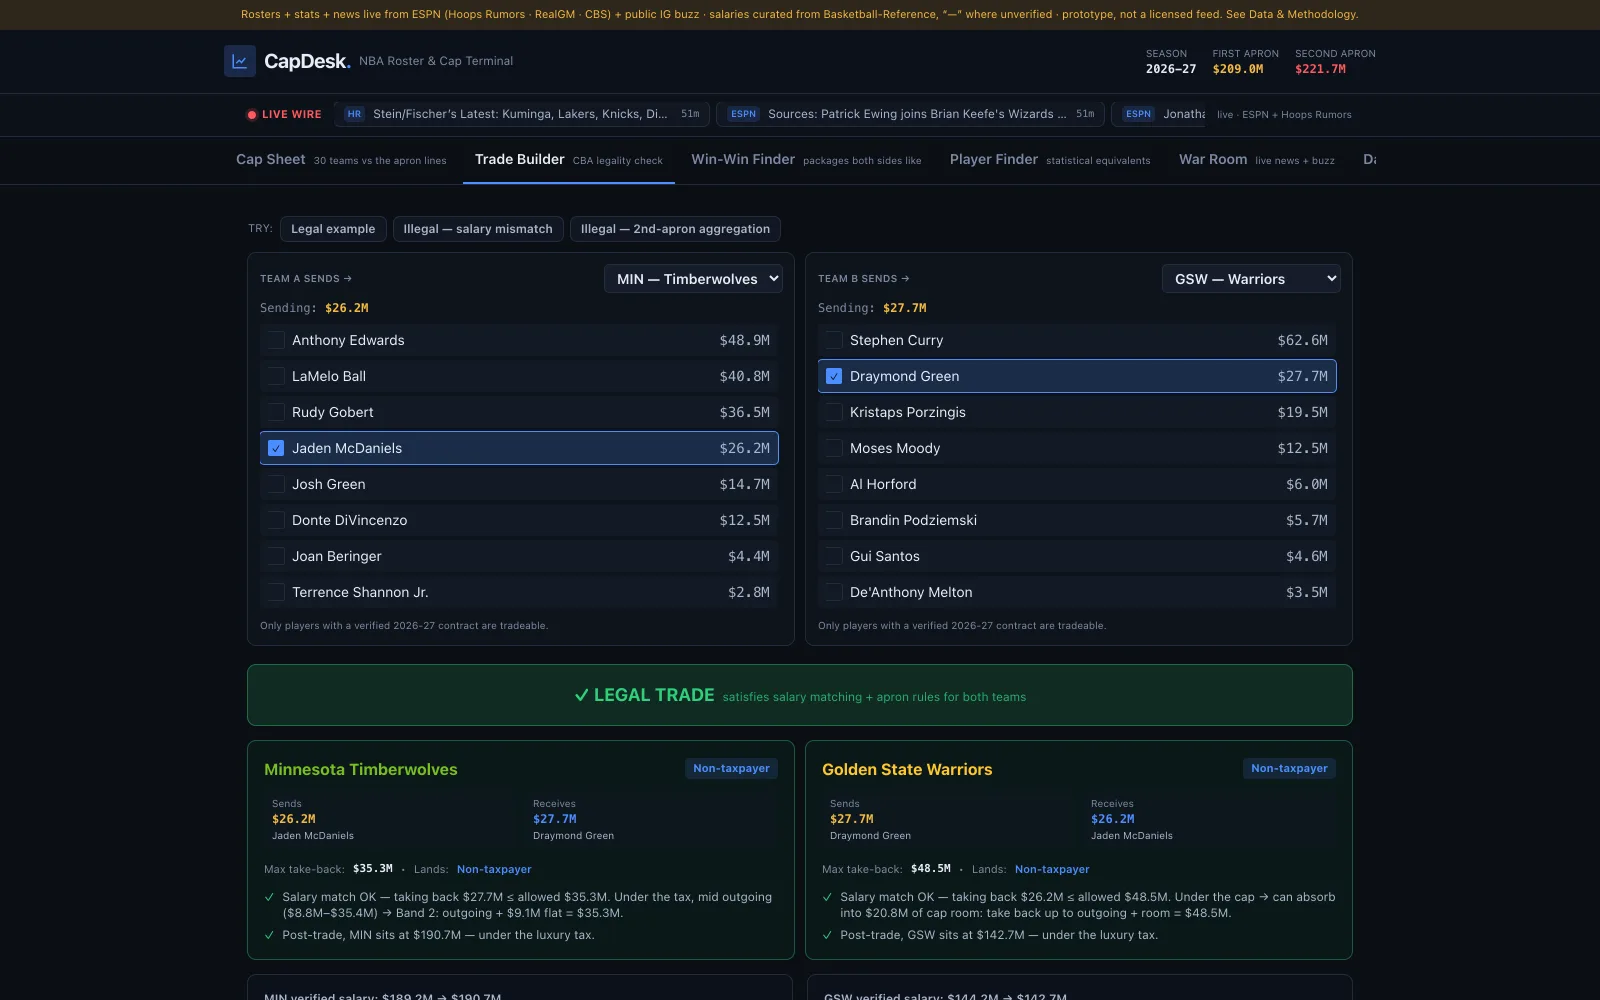Uncheck the Jaden McDaniels checkbox
1600x1000 pixels.
tap(276, 448)
